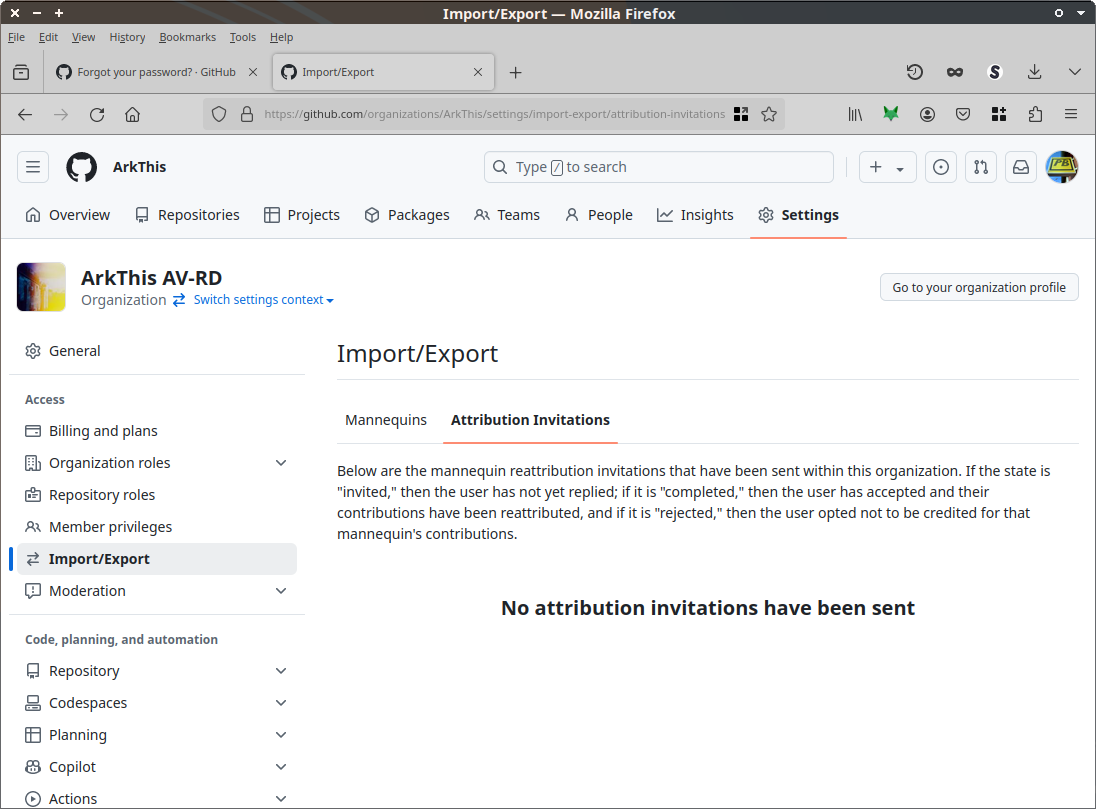
Task: Open Firefox downloads panel
Action: 1035,72
